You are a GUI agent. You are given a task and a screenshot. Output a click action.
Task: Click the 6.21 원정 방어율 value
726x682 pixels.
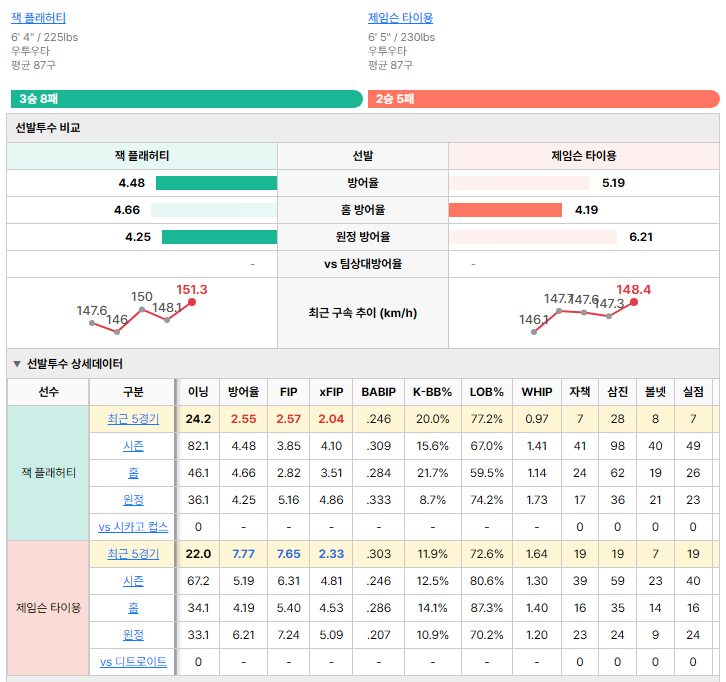641,237
